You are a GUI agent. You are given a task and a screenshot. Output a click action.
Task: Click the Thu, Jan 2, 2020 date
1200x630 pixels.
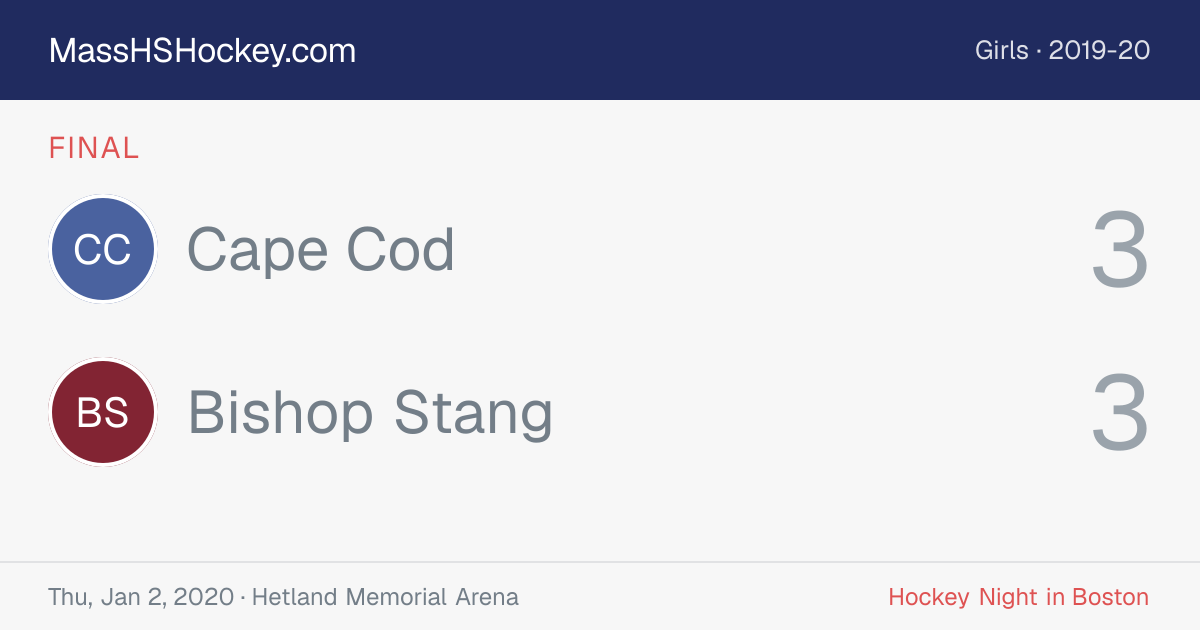[141, 598]
